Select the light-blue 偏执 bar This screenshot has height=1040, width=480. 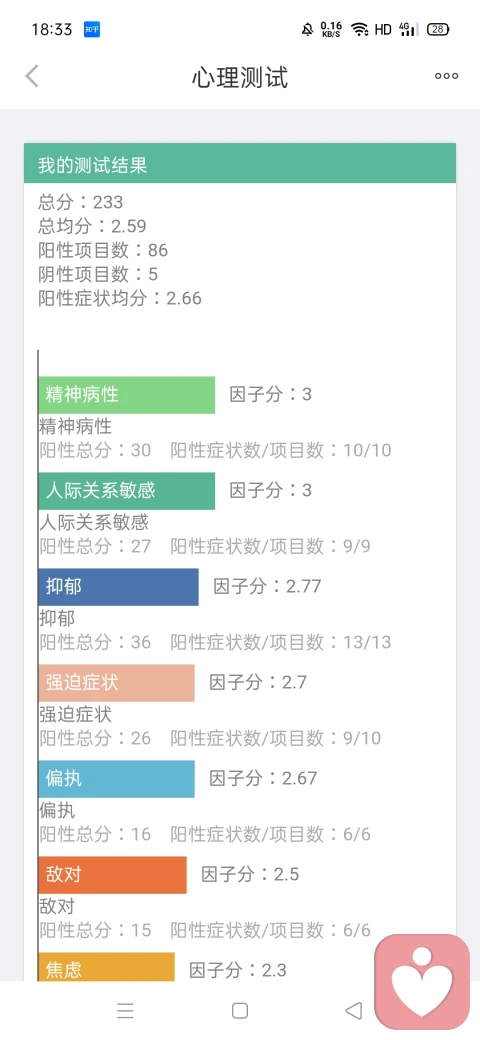117,779
